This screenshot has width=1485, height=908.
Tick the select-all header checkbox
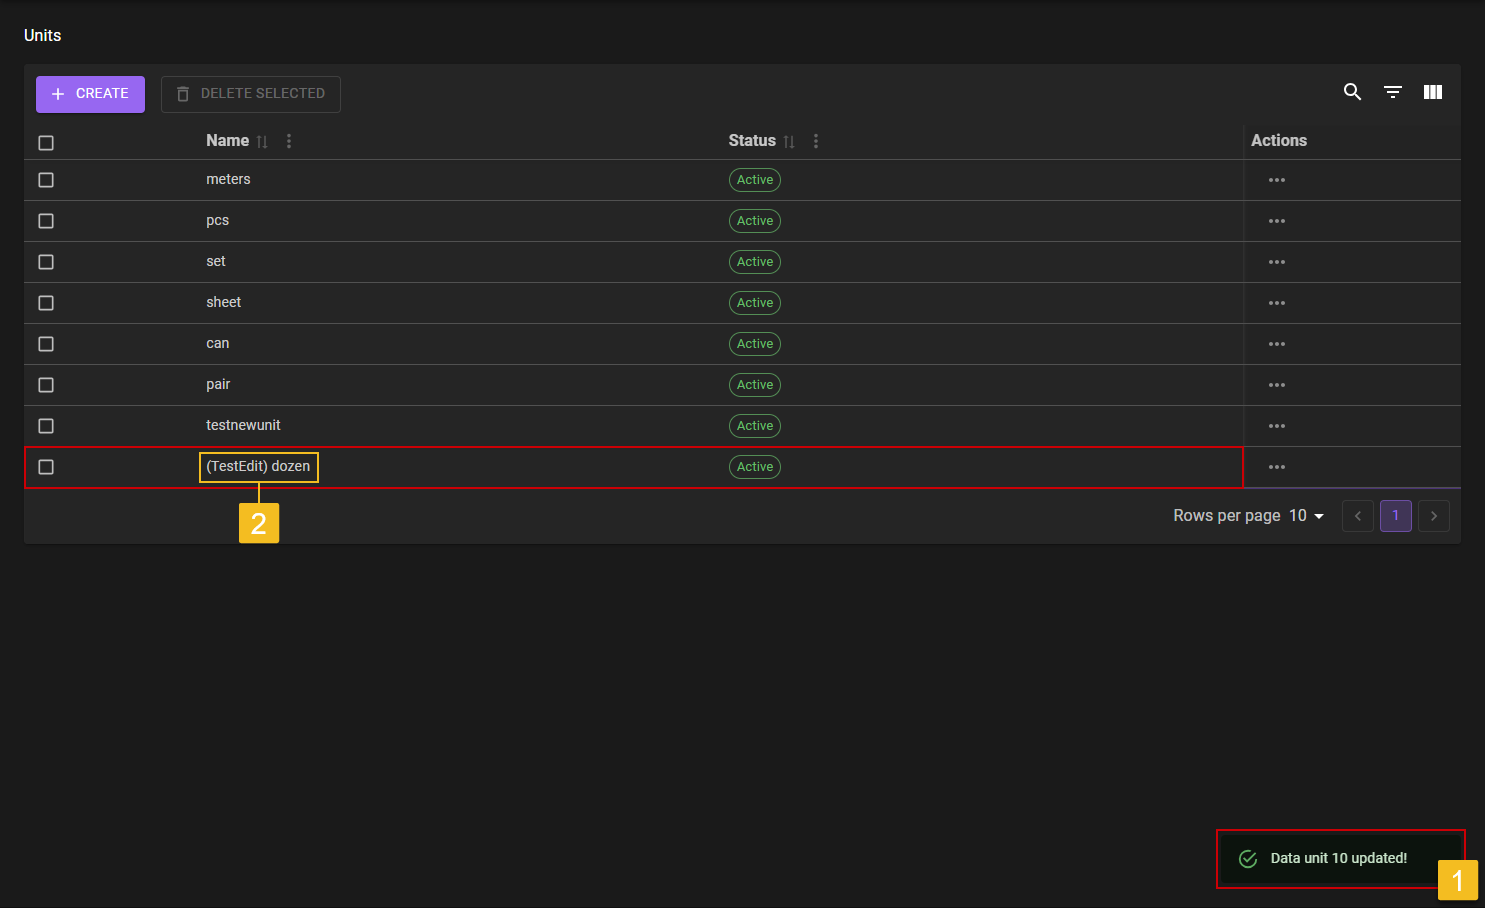[x=46, y=142]
